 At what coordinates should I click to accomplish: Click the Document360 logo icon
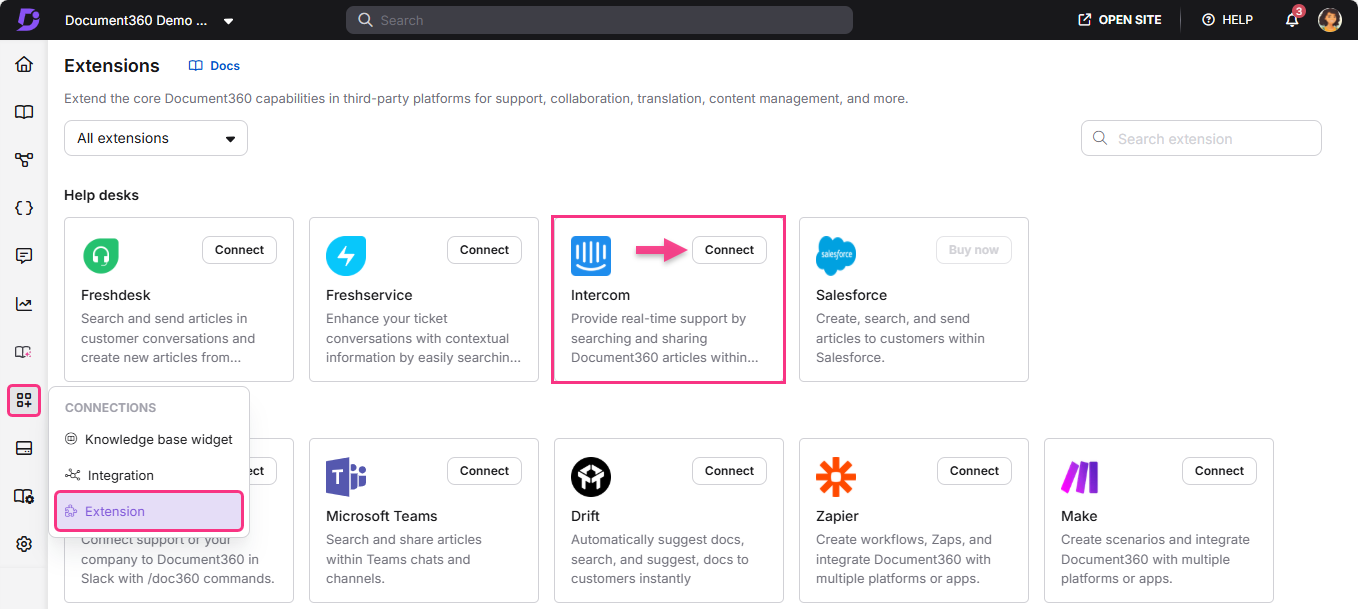pos(27,20)
